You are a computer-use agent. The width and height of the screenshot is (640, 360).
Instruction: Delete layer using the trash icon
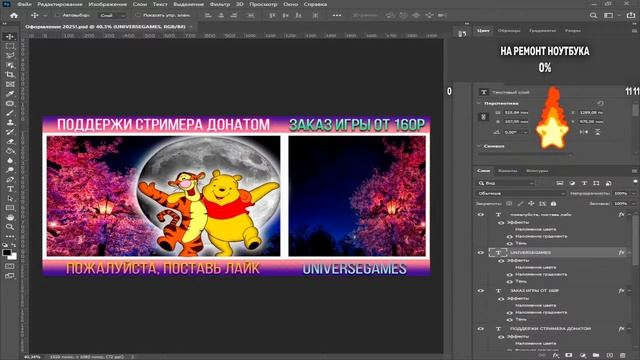point(622,356)
